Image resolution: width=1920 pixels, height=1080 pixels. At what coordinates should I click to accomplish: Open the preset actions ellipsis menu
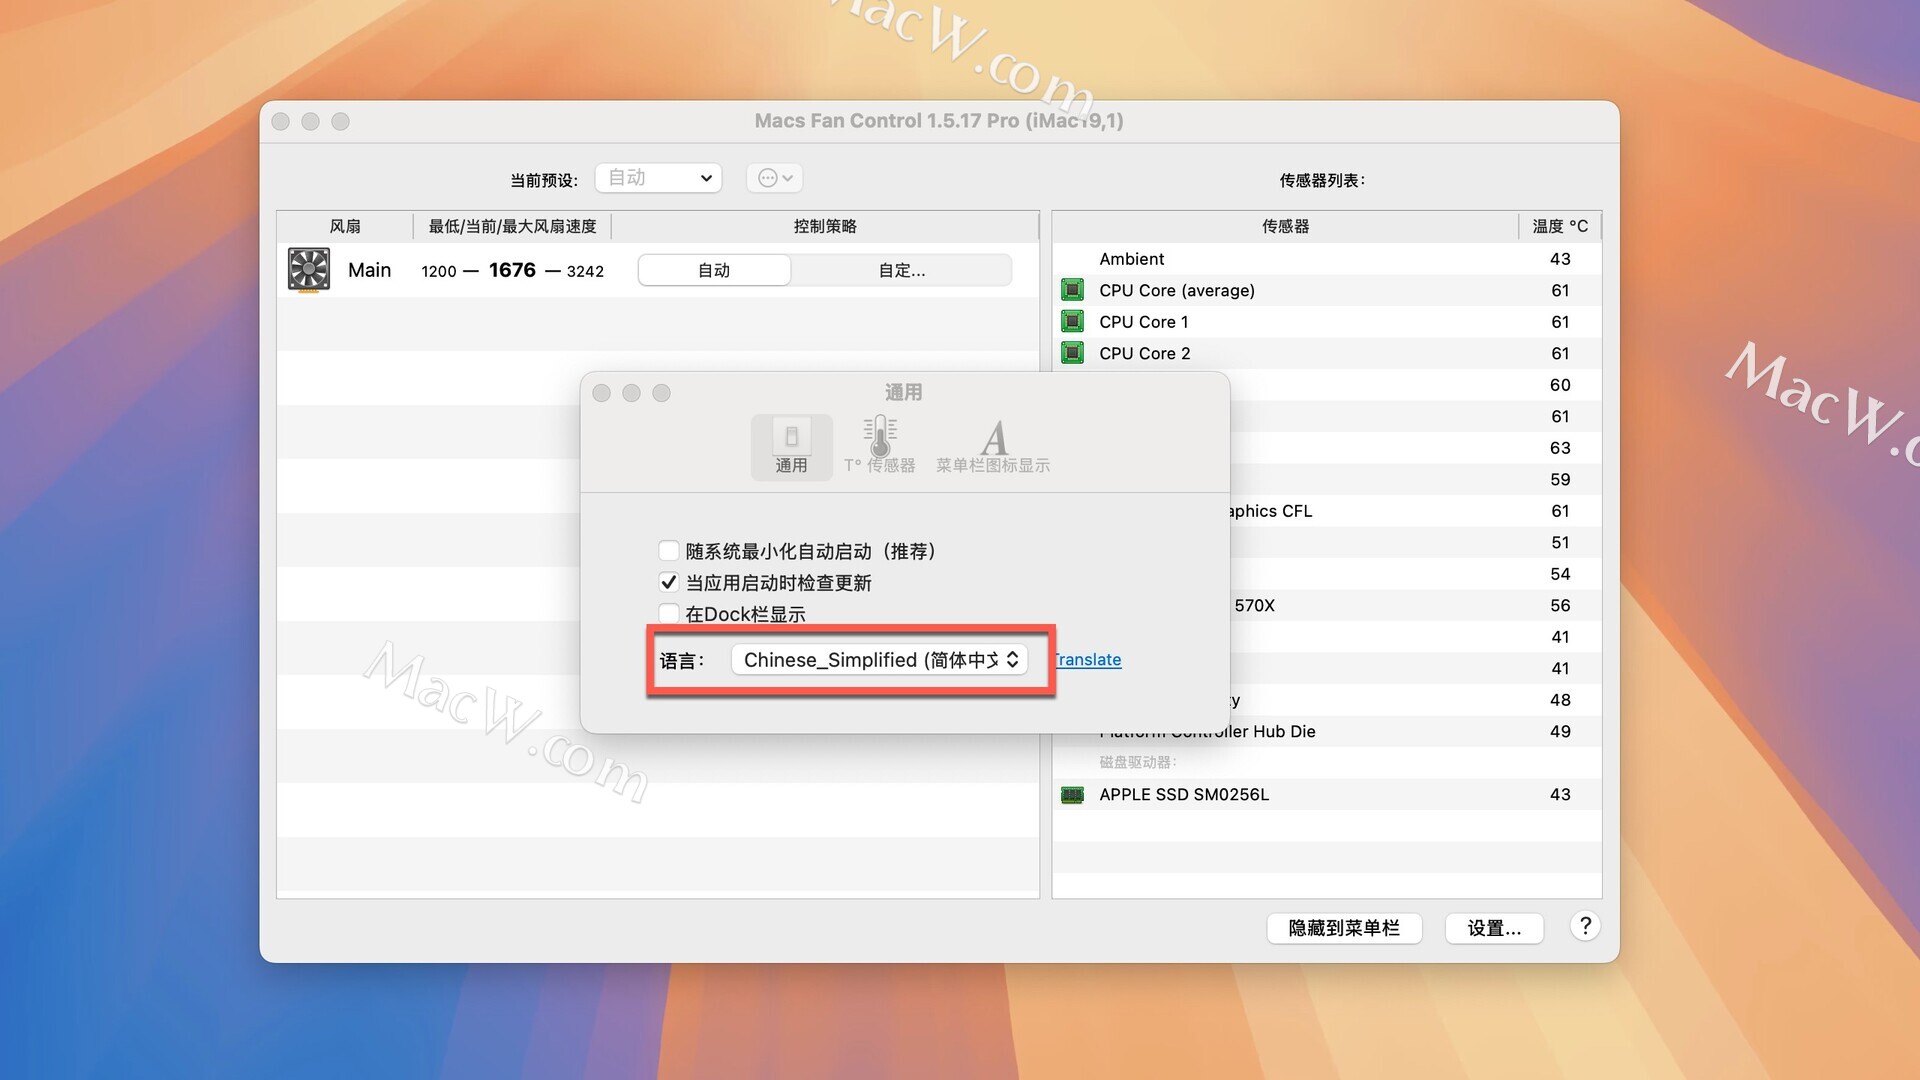click(x=775, y=178)
